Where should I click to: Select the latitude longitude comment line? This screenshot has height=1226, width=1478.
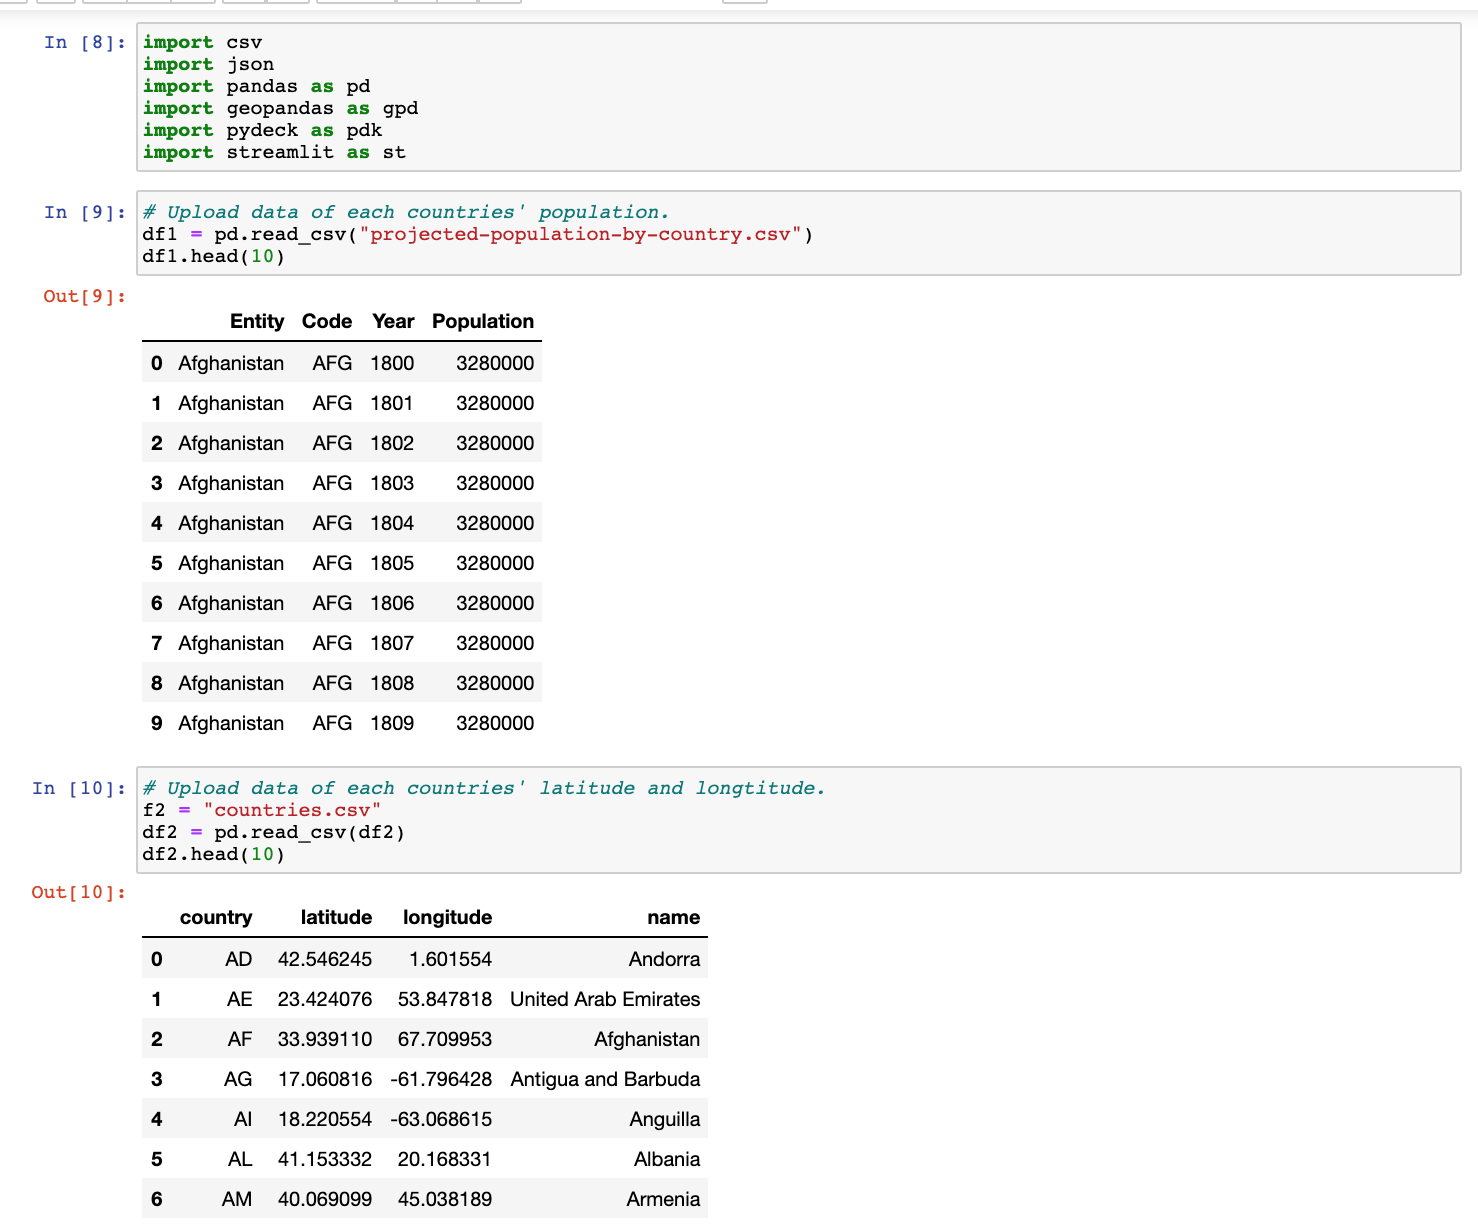coord(480,787)
